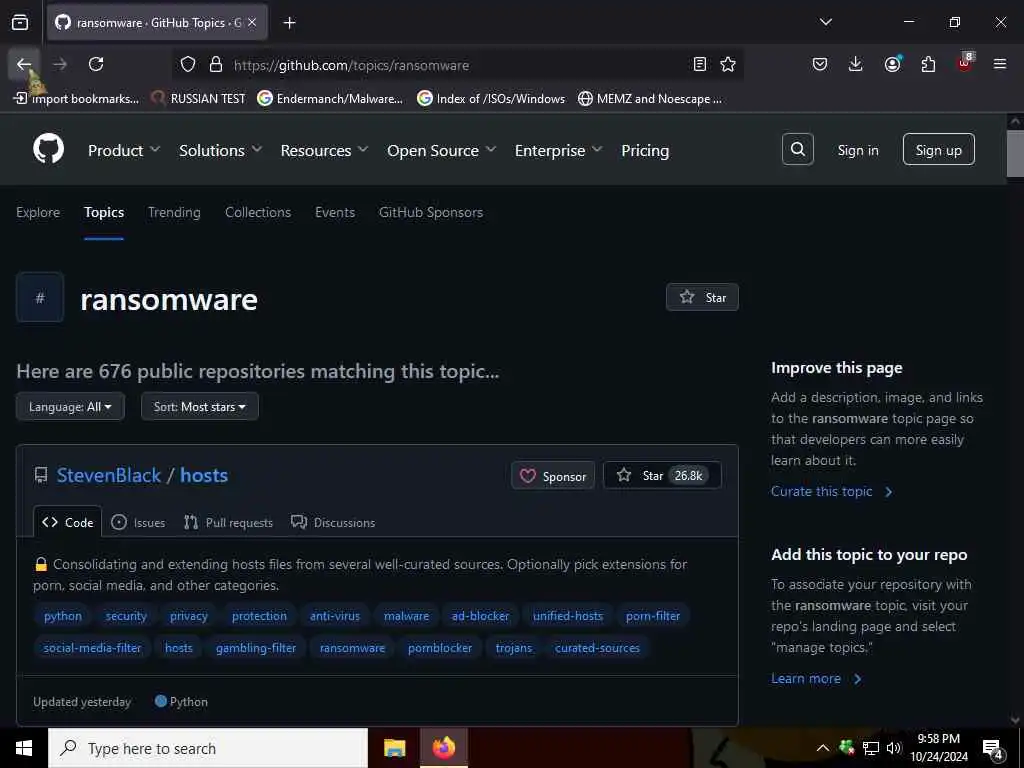
Task: Click the Learn more link
Action: (x=816, y=679)
